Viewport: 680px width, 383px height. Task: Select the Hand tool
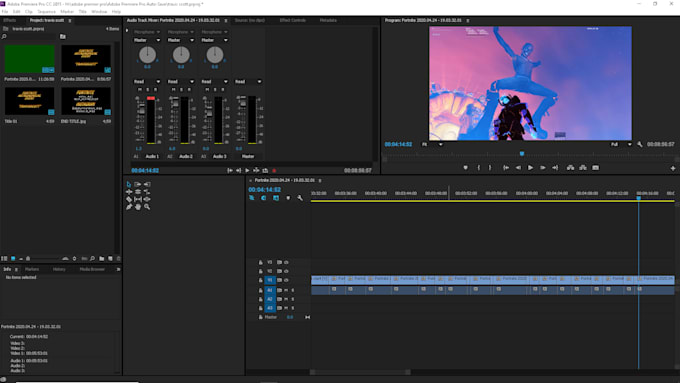click(x=138, y=207)
